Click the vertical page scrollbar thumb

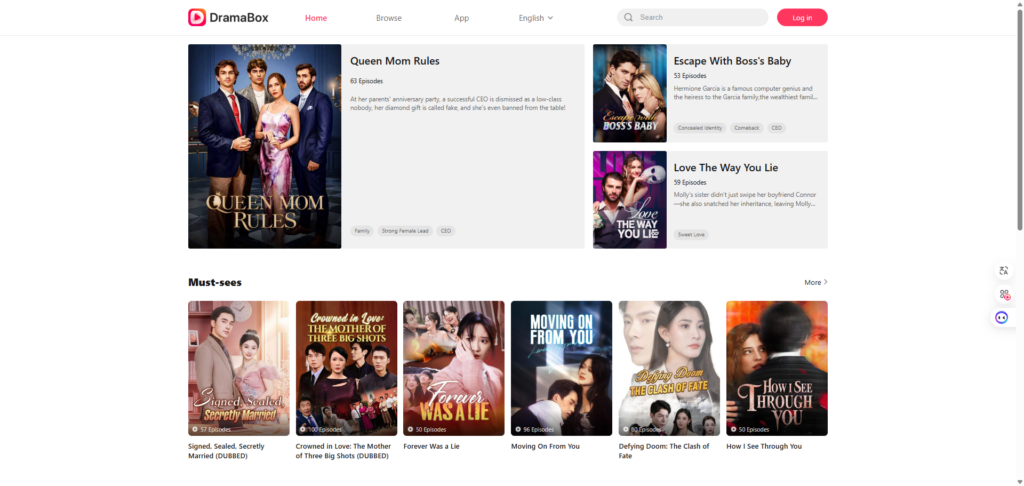tap(1019, 120)
